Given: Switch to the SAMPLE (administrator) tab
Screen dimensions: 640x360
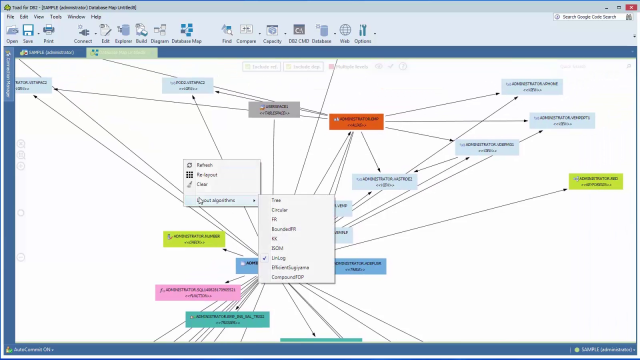Looking at the screenshot, I should (48, 53).
